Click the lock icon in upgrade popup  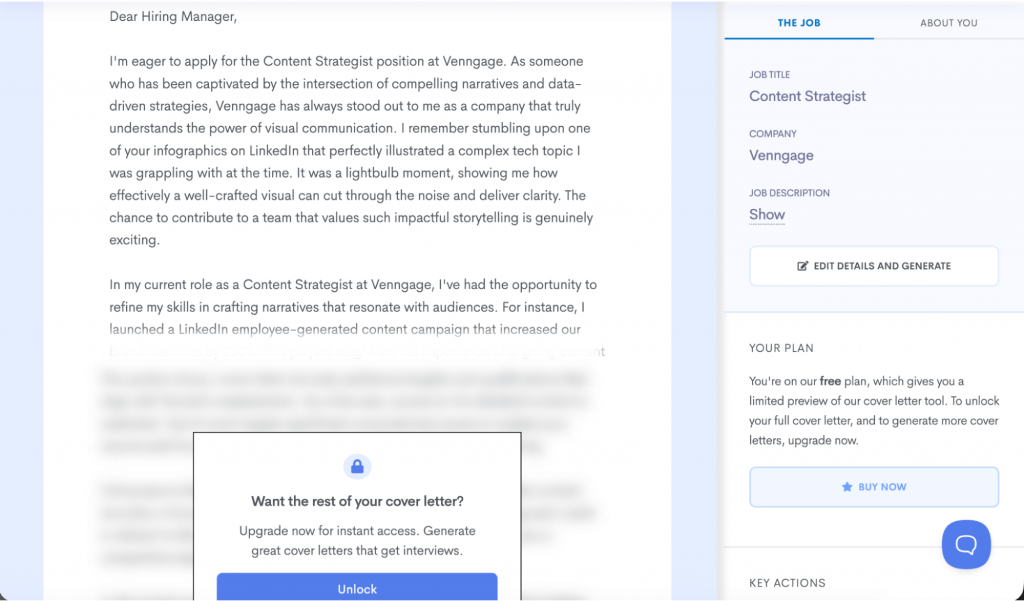pyautogui.click(x=357, y=466)
